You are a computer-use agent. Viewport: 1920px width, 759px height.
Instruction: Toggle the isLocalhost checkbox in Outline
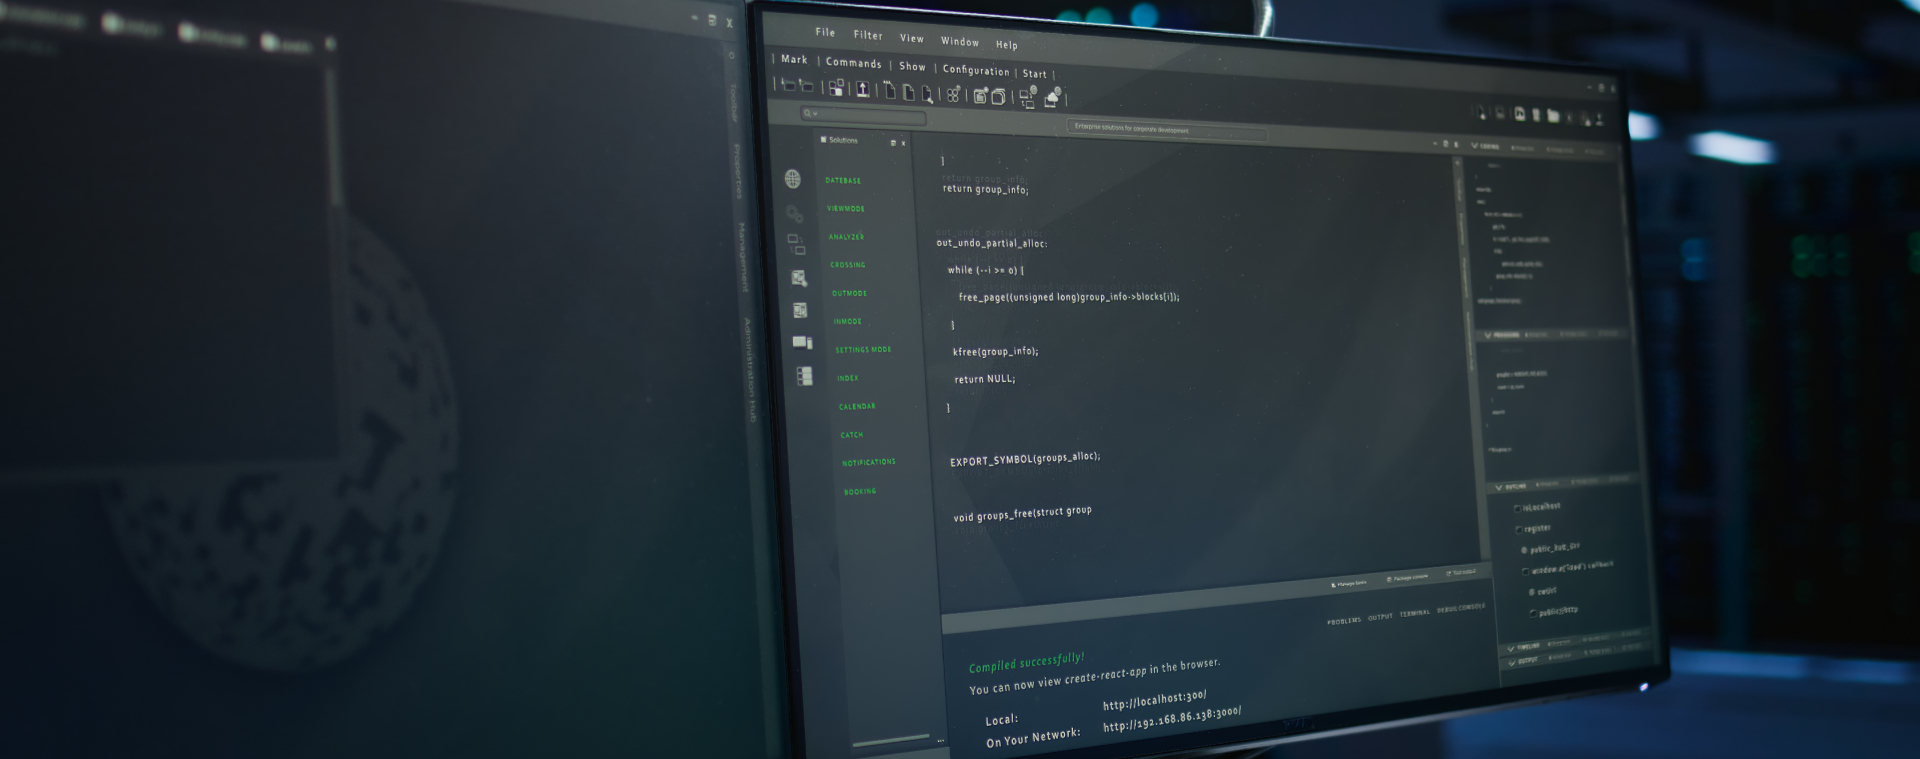[1517, 509]
